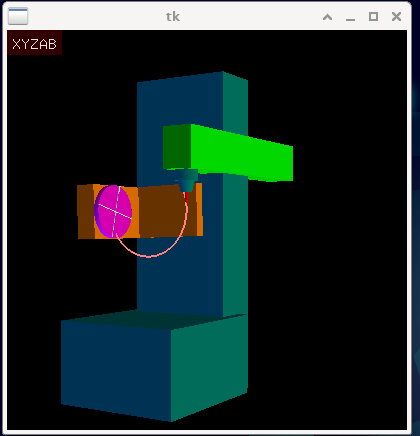Image resolution: width=420 pixels, height=436 pixels.
Task: Click the tk title bar text
Action: (x=173, y=16)
